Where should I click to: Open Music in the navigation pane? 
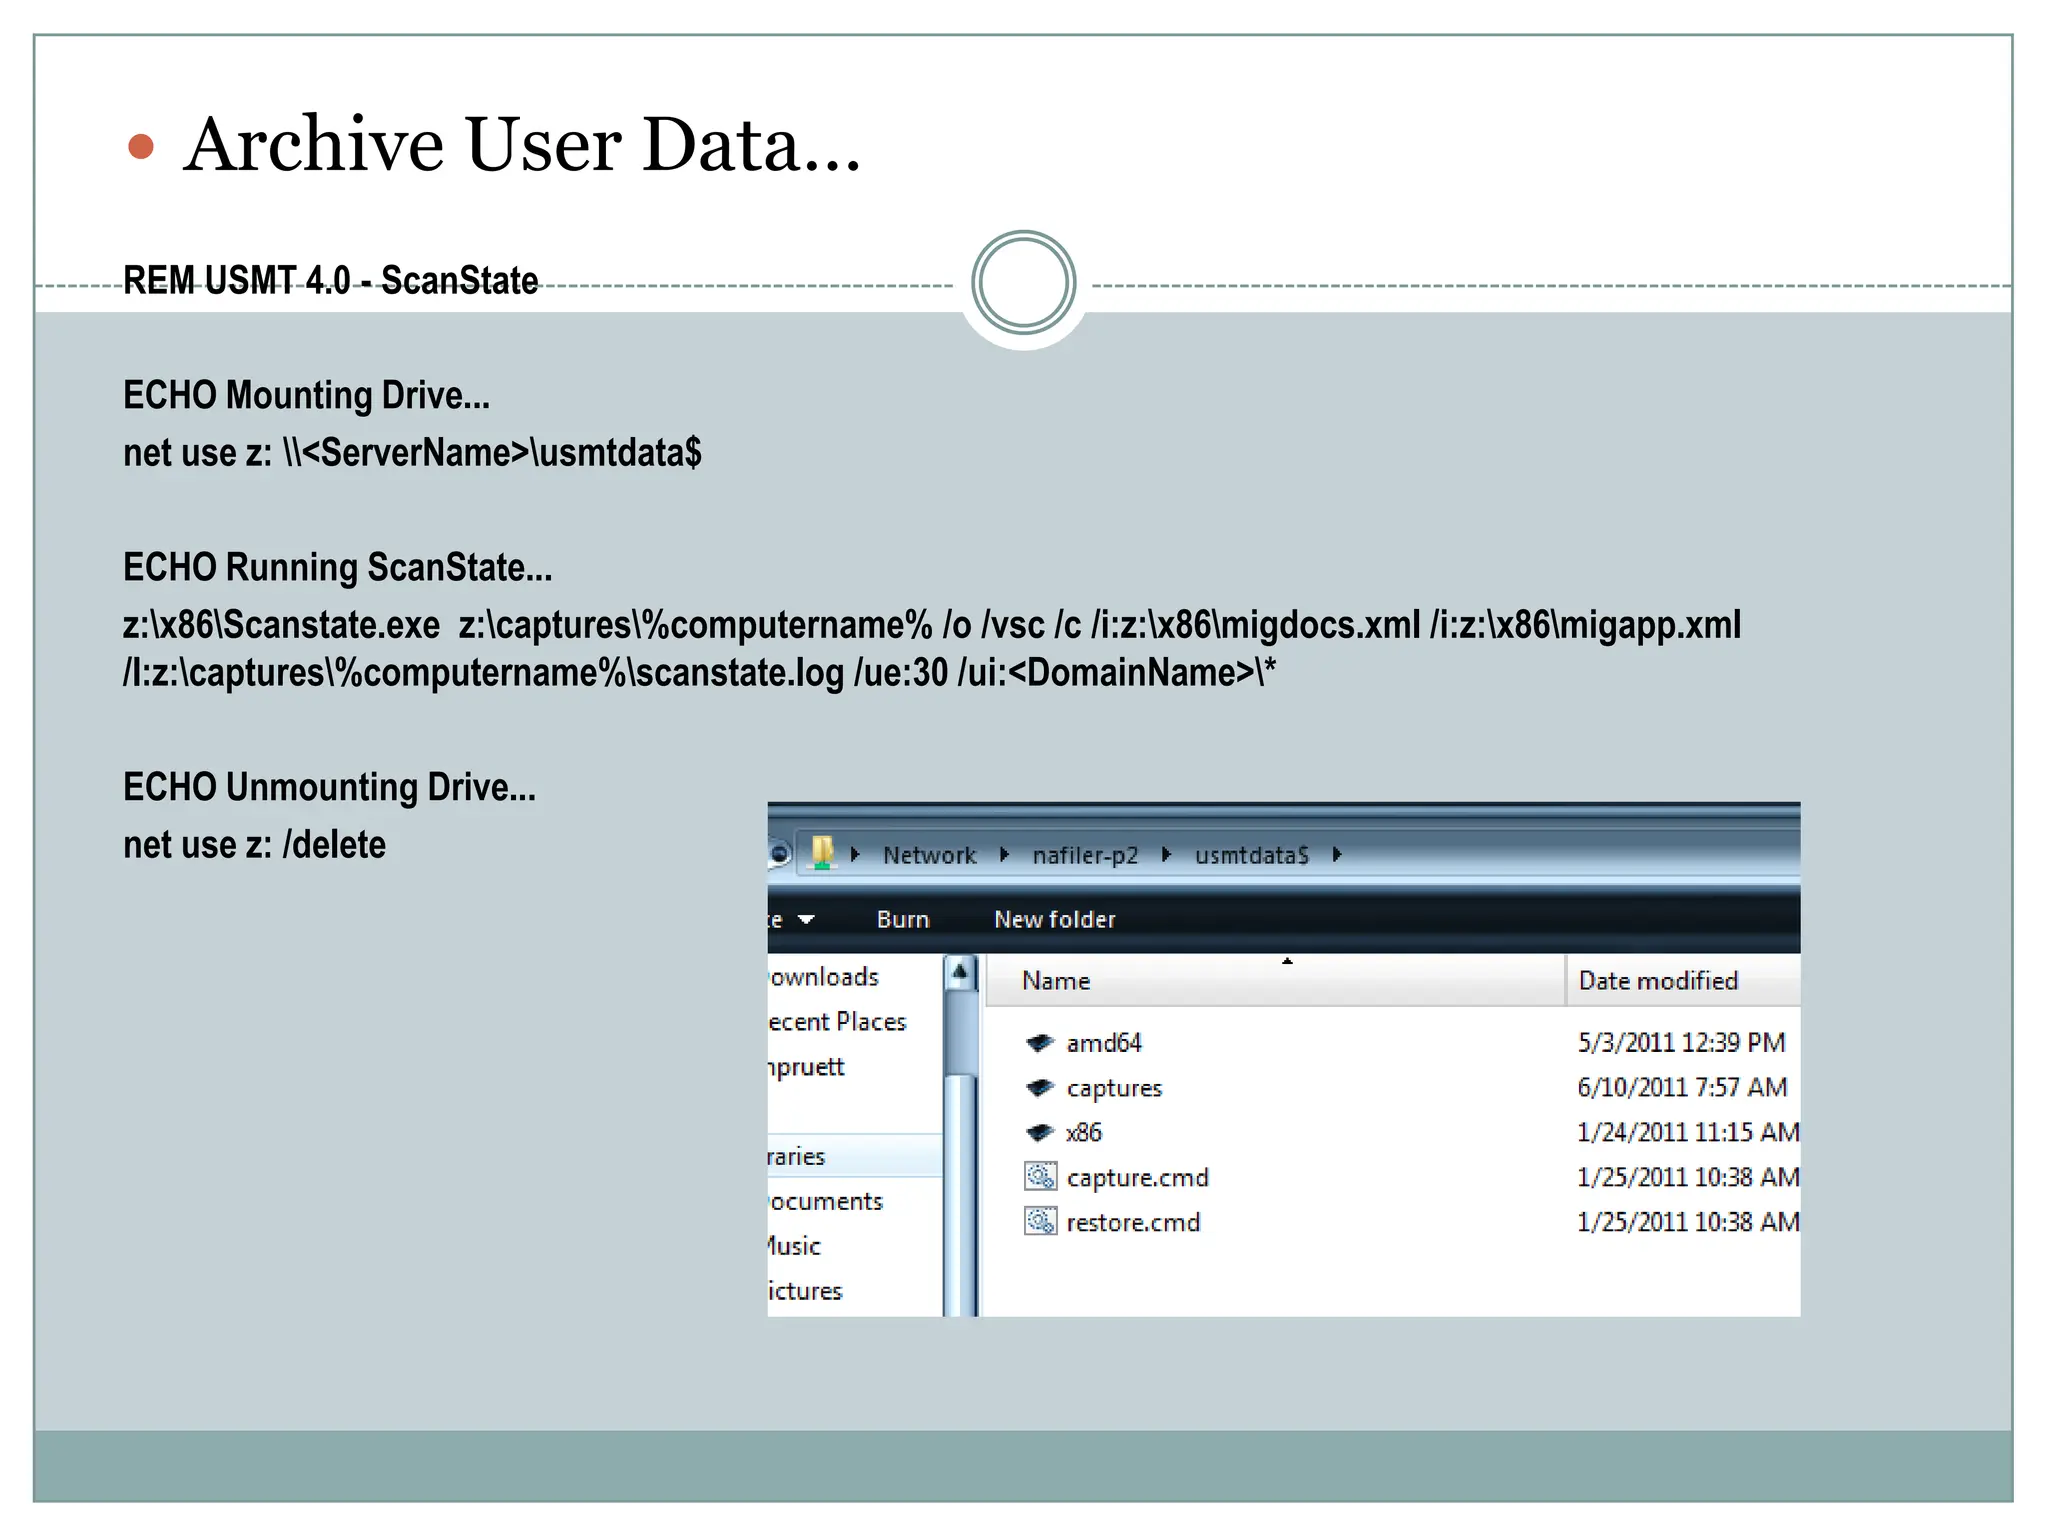(x=794, y=1246)
